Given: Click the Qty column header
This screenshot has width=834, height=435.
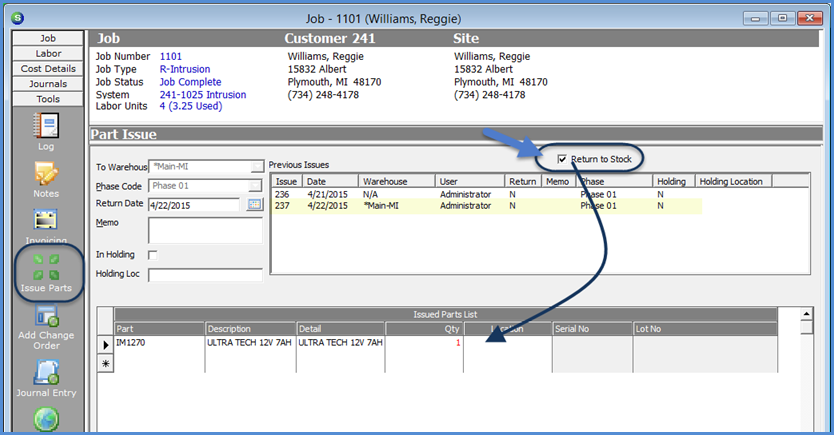Looking at the screenshot, I should (424, 329).
